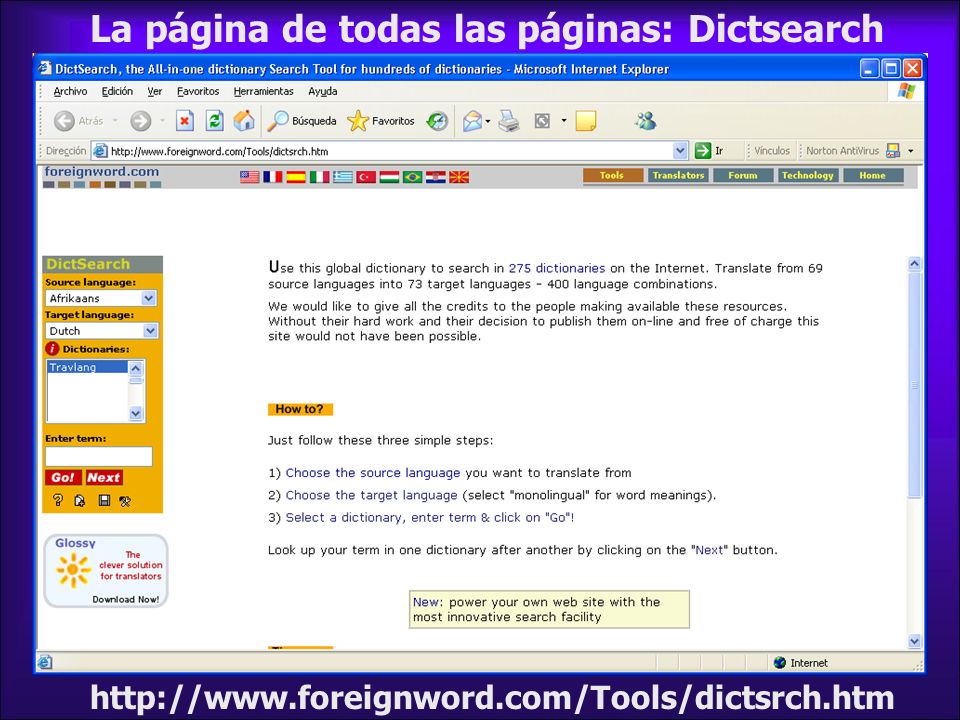Click the forward arrow navigation icon

(x=140, y=121)
